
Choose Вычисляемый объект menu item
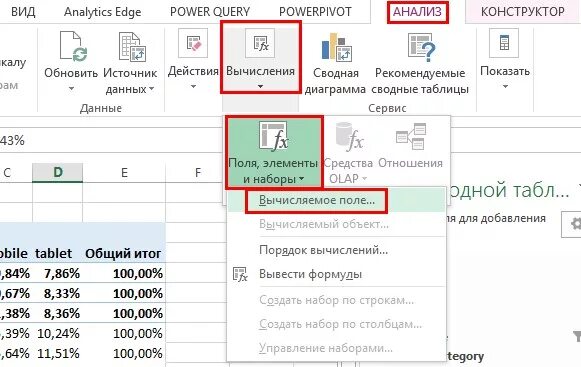(x=336, y=224)
